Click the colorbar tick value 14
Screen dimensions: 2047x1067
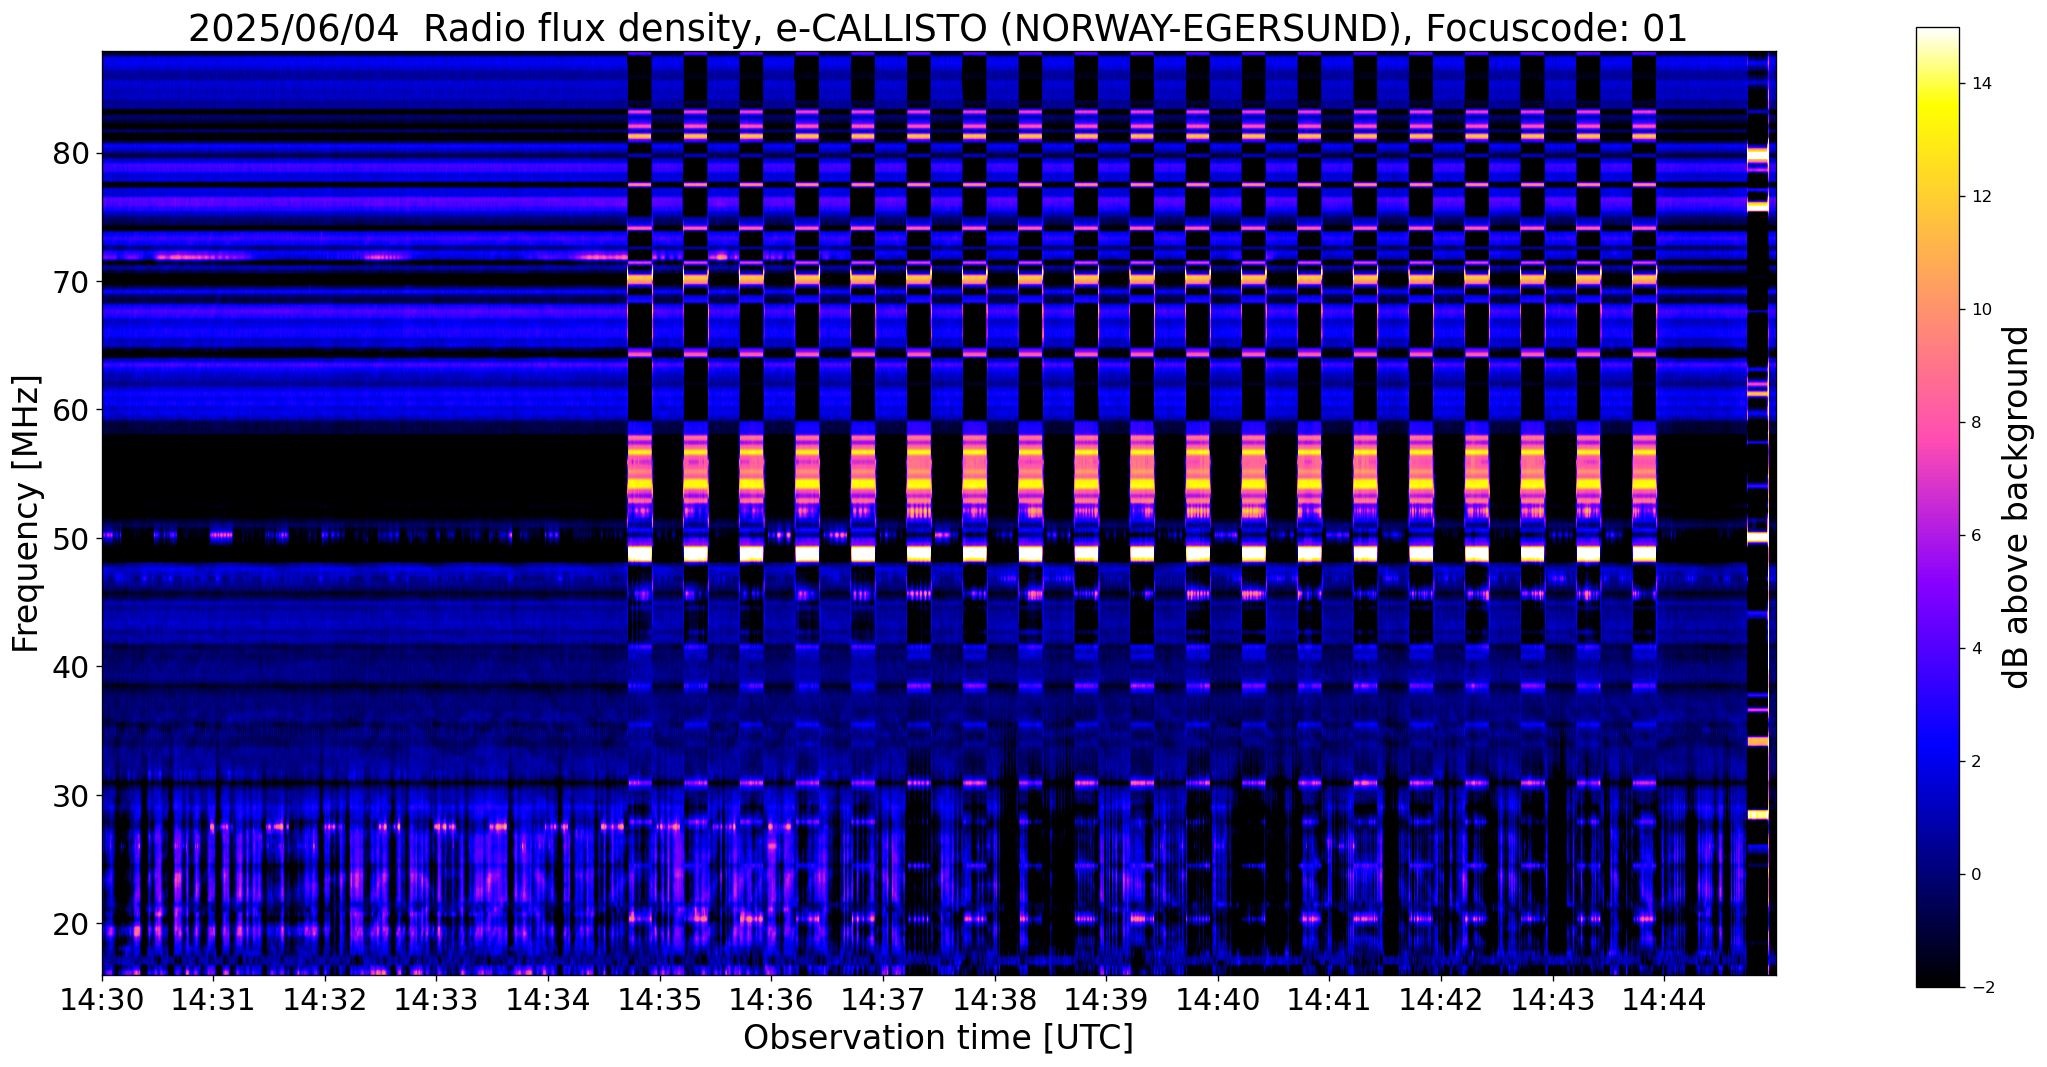coord(1981,84)
